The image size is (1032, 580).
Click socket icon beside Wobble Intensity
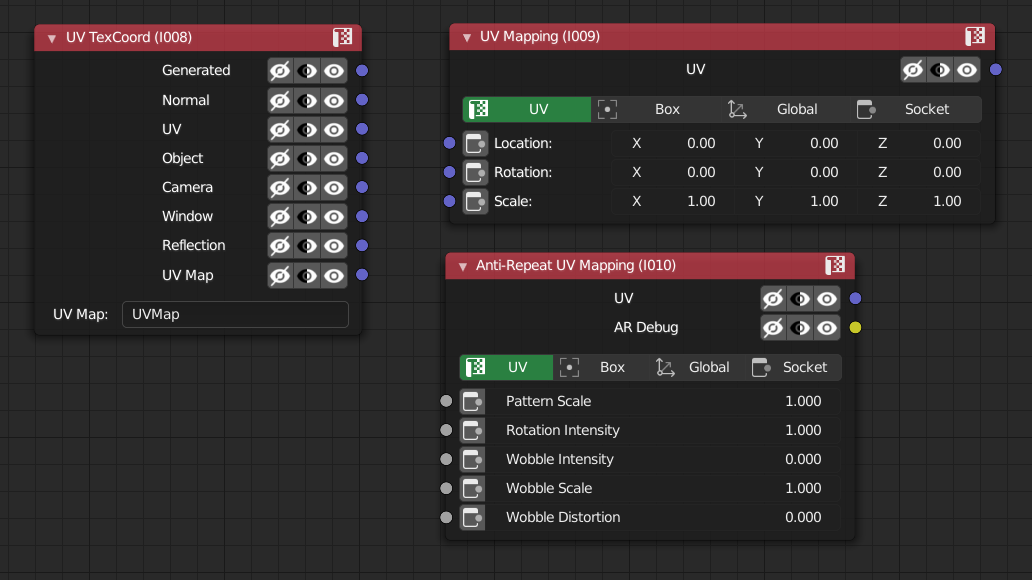pyautogui.click(x=473, y=460)
